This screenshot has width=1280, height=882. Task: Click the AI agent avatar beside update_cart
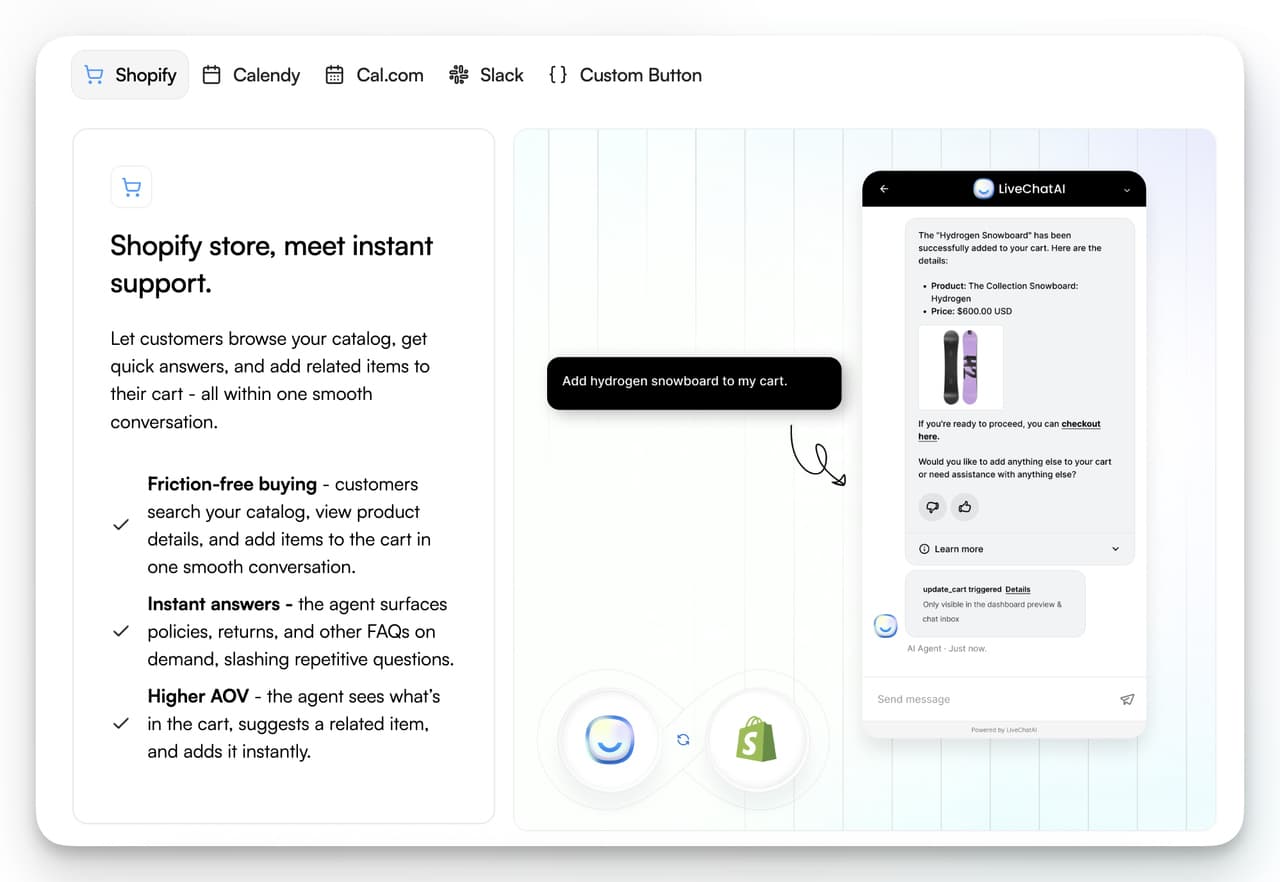point(885,626)
